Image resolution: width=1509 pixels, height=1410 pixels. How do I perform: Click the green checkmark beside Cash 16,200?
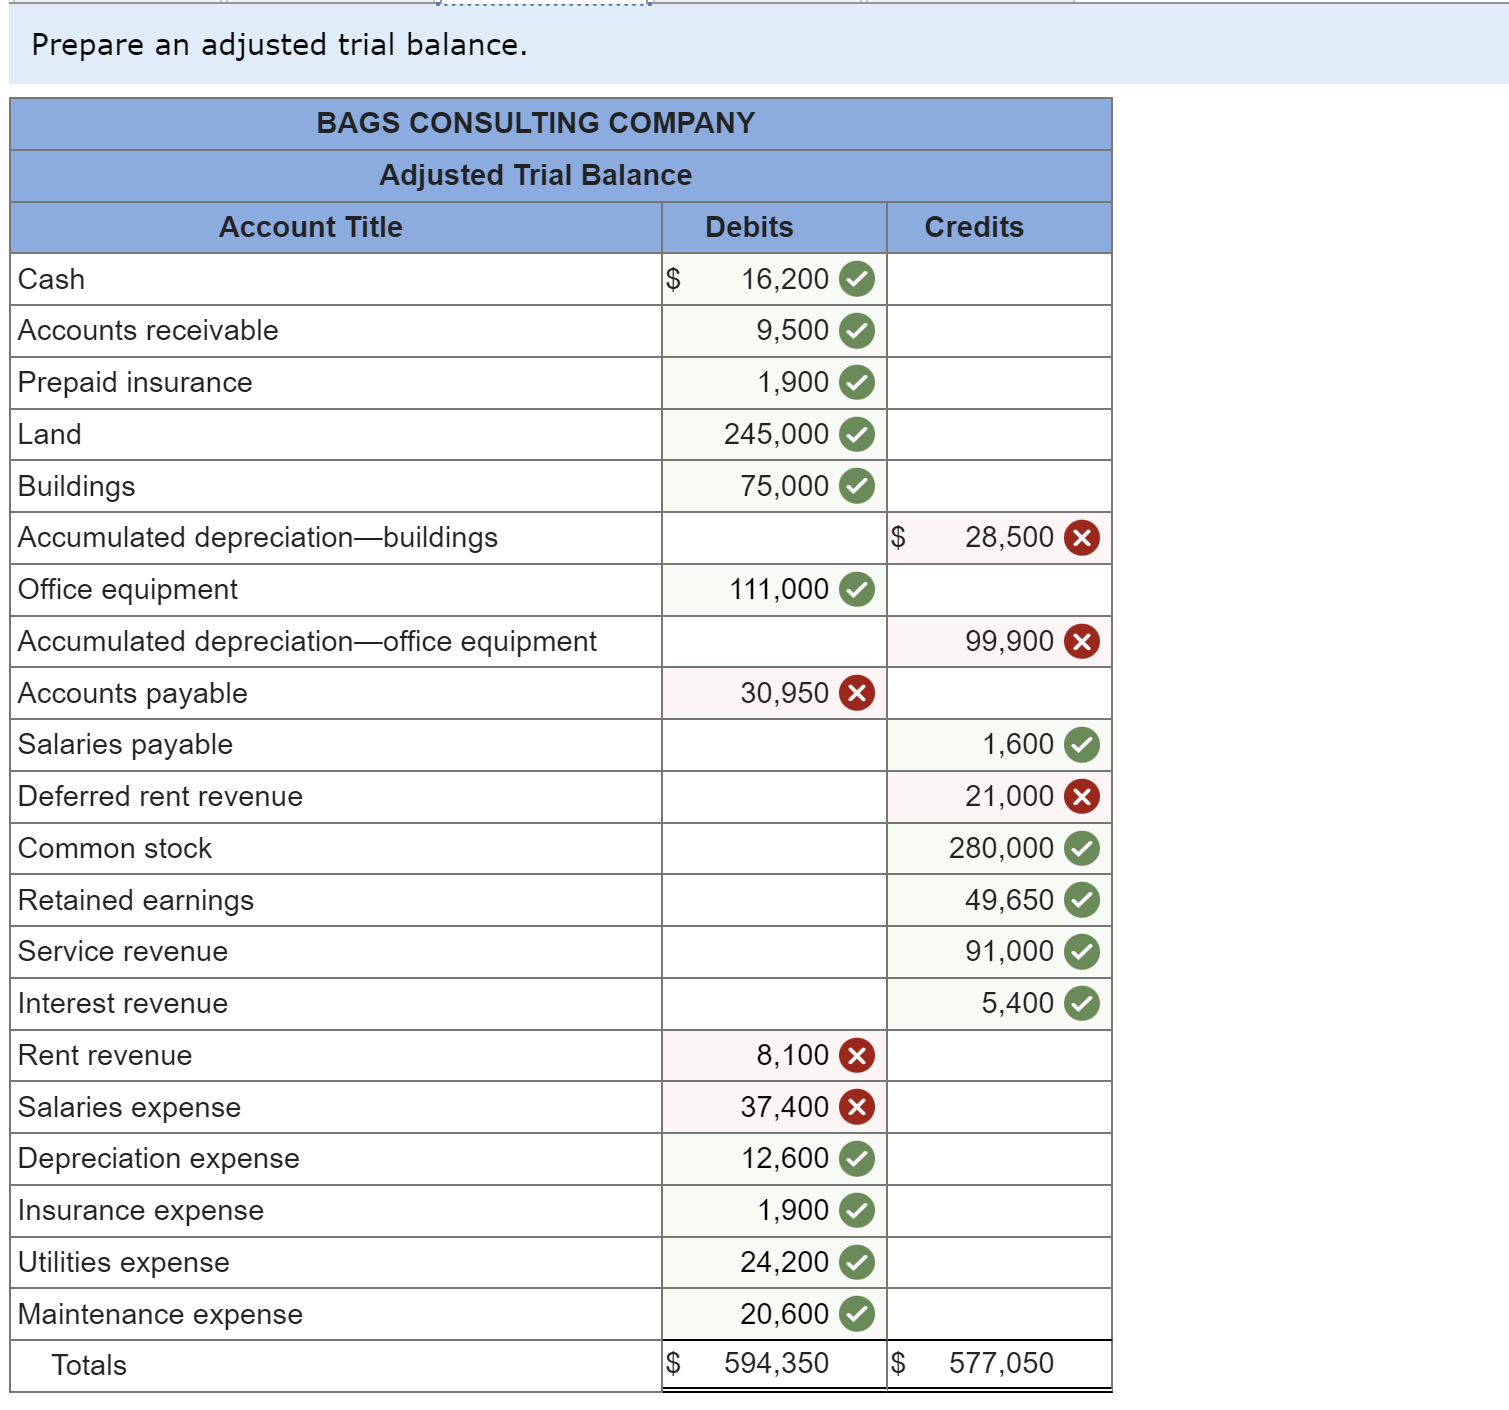(858, 280)
